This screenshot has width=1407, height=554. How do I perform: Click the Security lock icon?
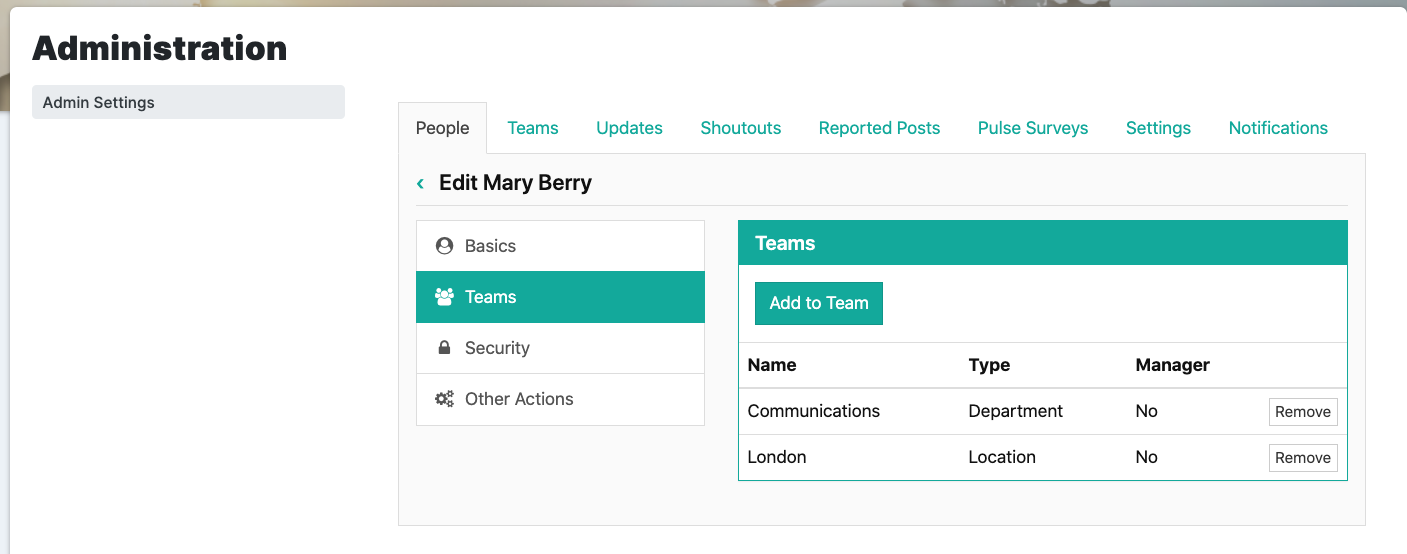pyautogui.click(x=444, y=348)
